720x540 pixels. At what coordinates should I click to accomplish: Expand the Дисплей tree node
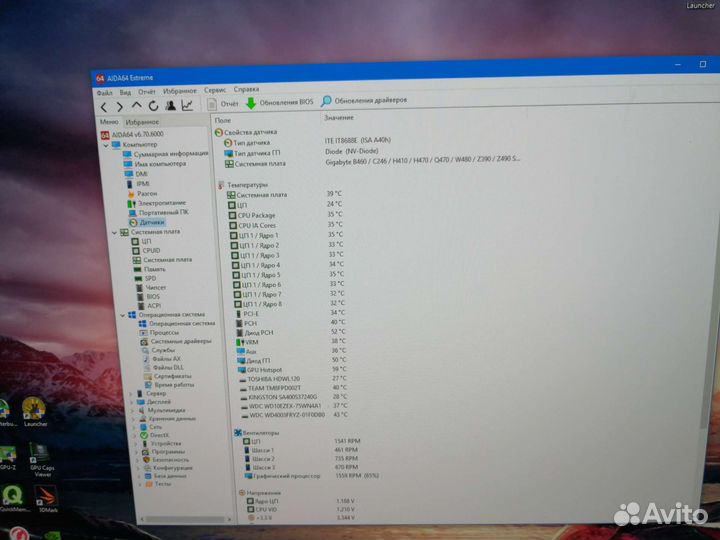132,402
